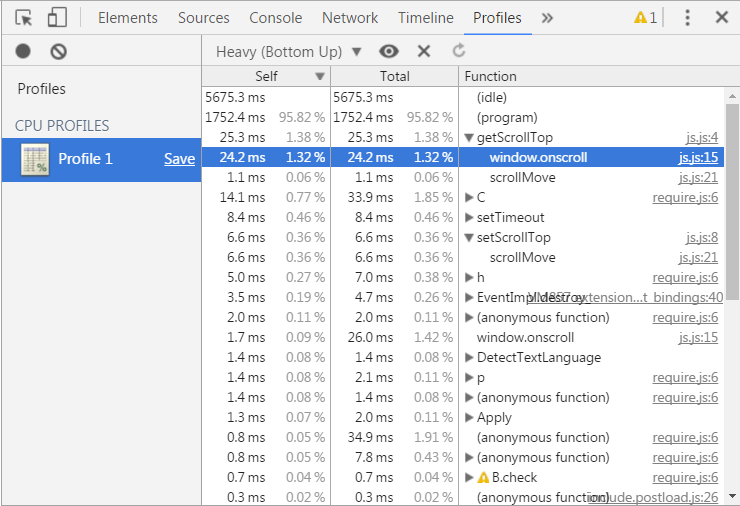Clear all profiles icon

pos(59,51)
